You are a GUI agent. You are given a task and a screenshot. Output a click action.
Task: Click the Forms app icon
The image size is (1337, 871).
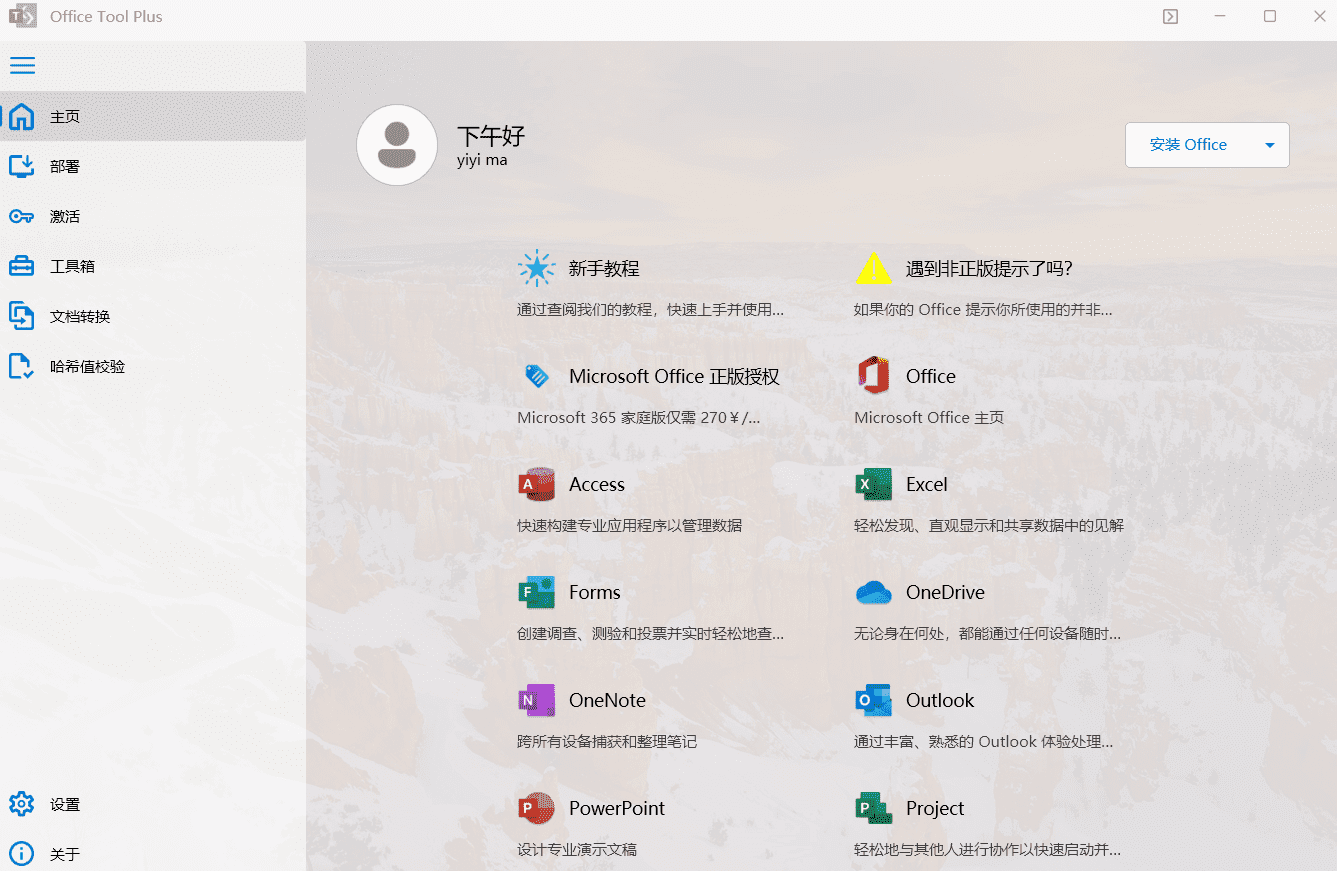[537, 592]
